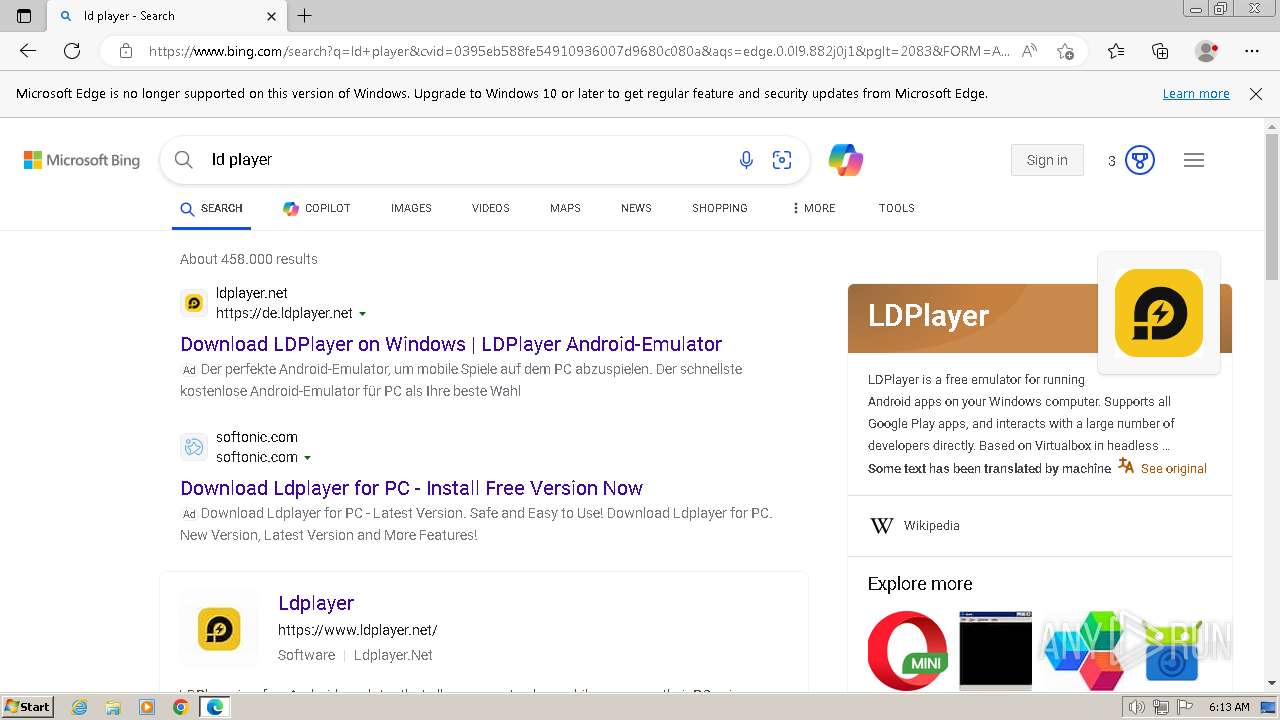1280x720 pixels.
Task: Open the tab actions menu icon
Action: coord(24,15)
